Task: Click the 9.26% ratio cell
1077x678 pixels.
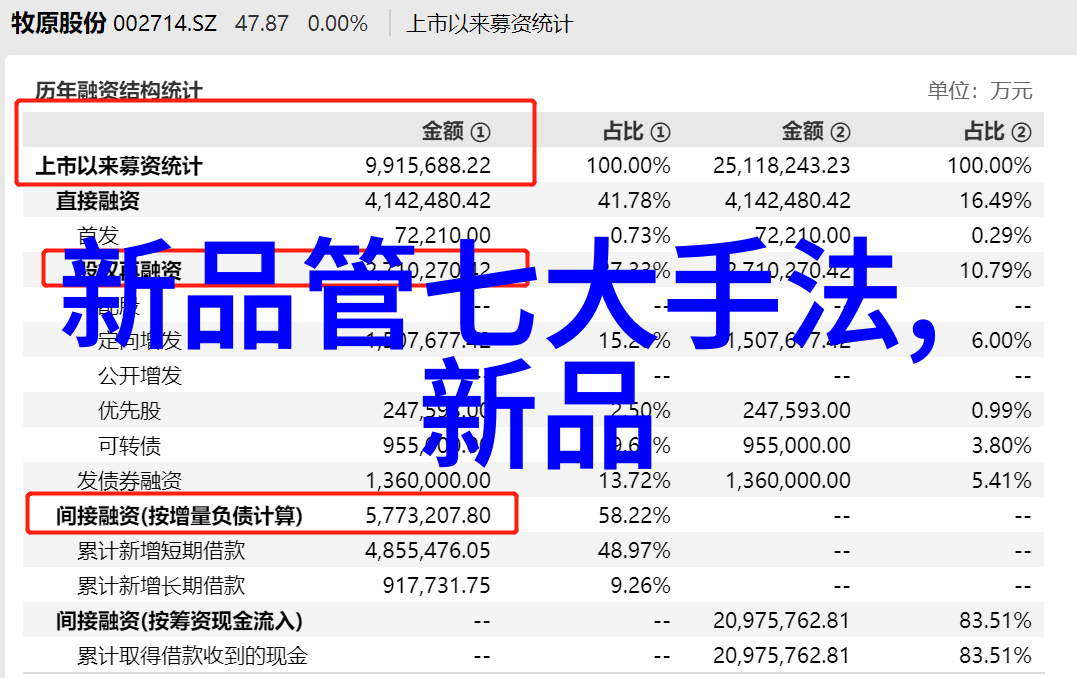Action: pos(640,586)
